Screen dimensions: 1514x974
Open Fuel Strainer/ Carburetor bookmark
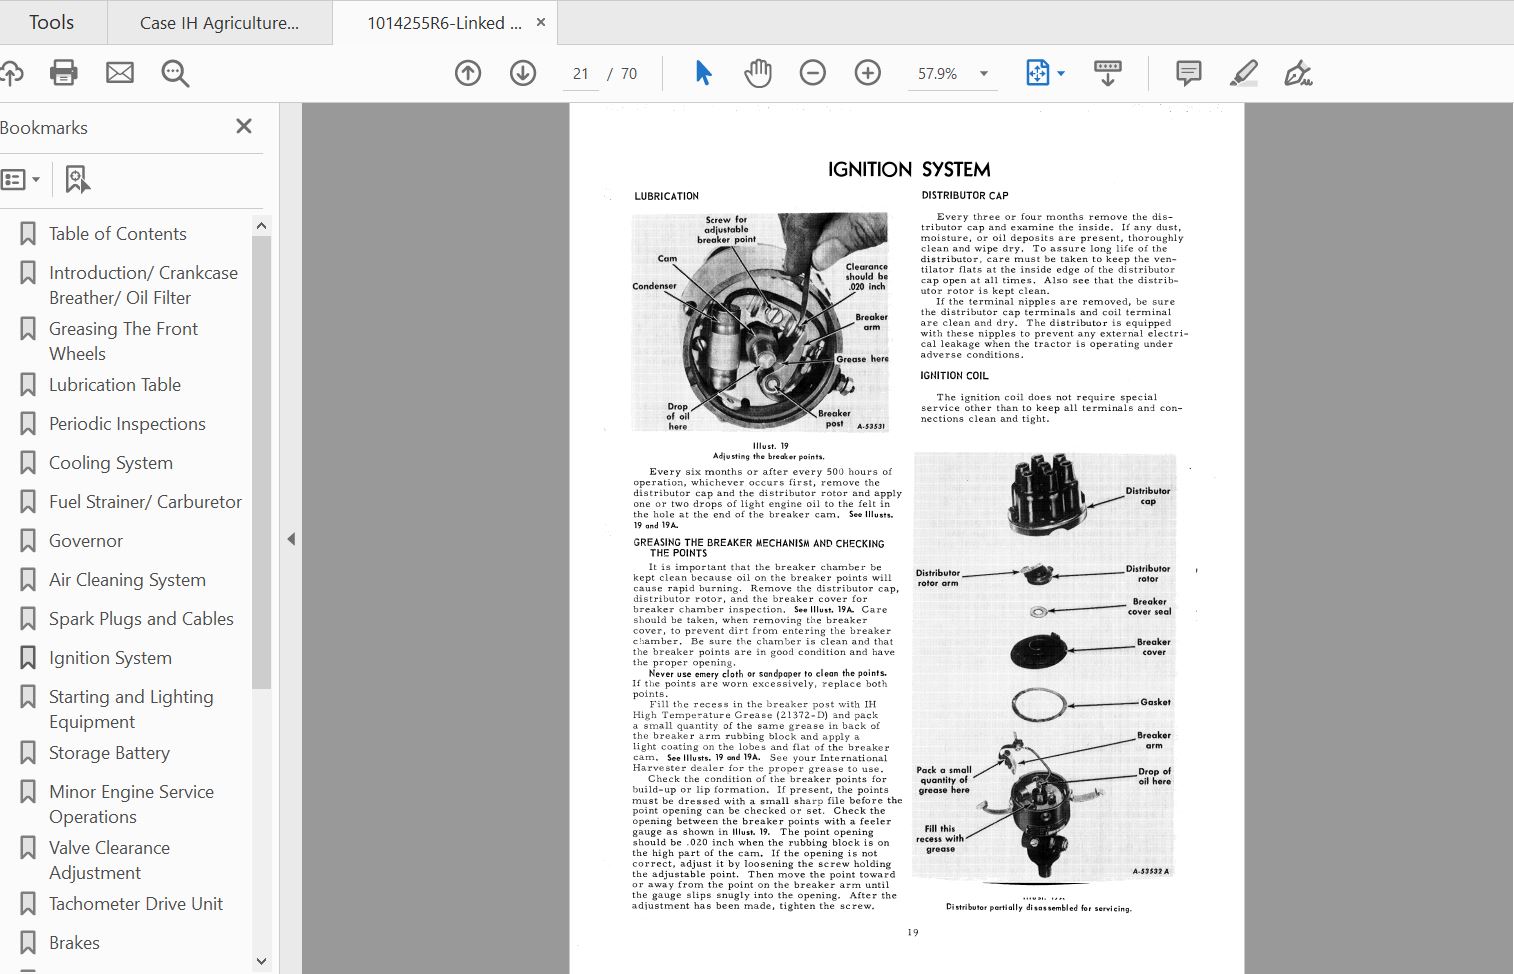[x=145, y=501]
